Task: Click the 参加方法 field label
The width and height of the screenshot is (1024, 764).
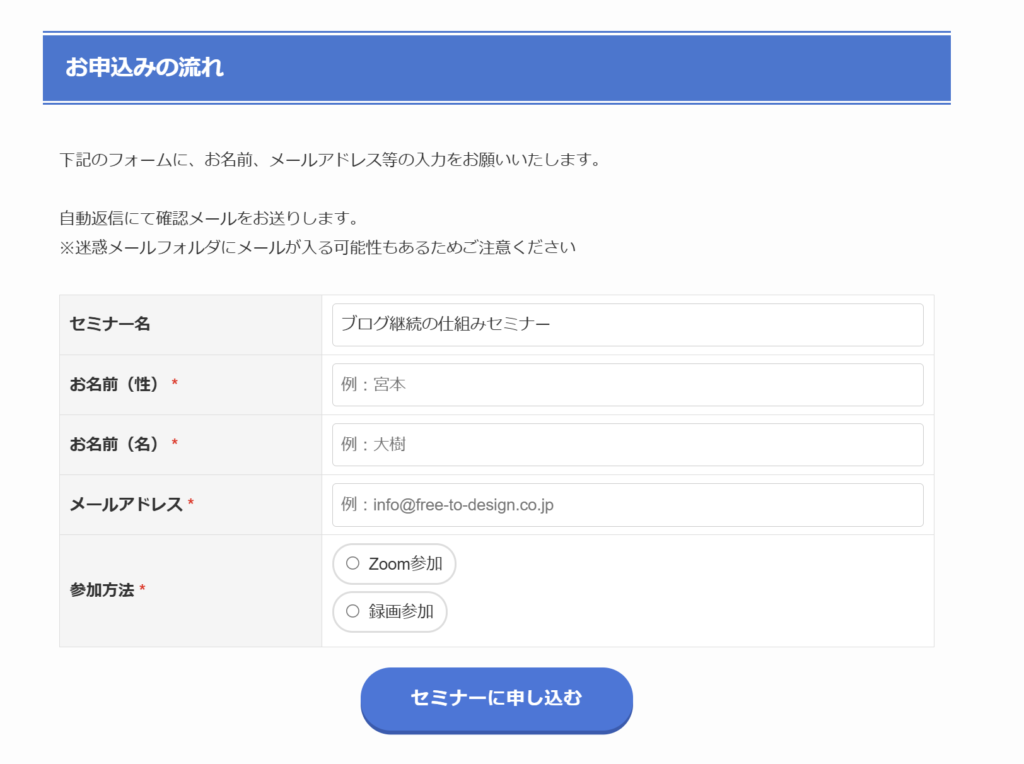Action: [102, 590]
